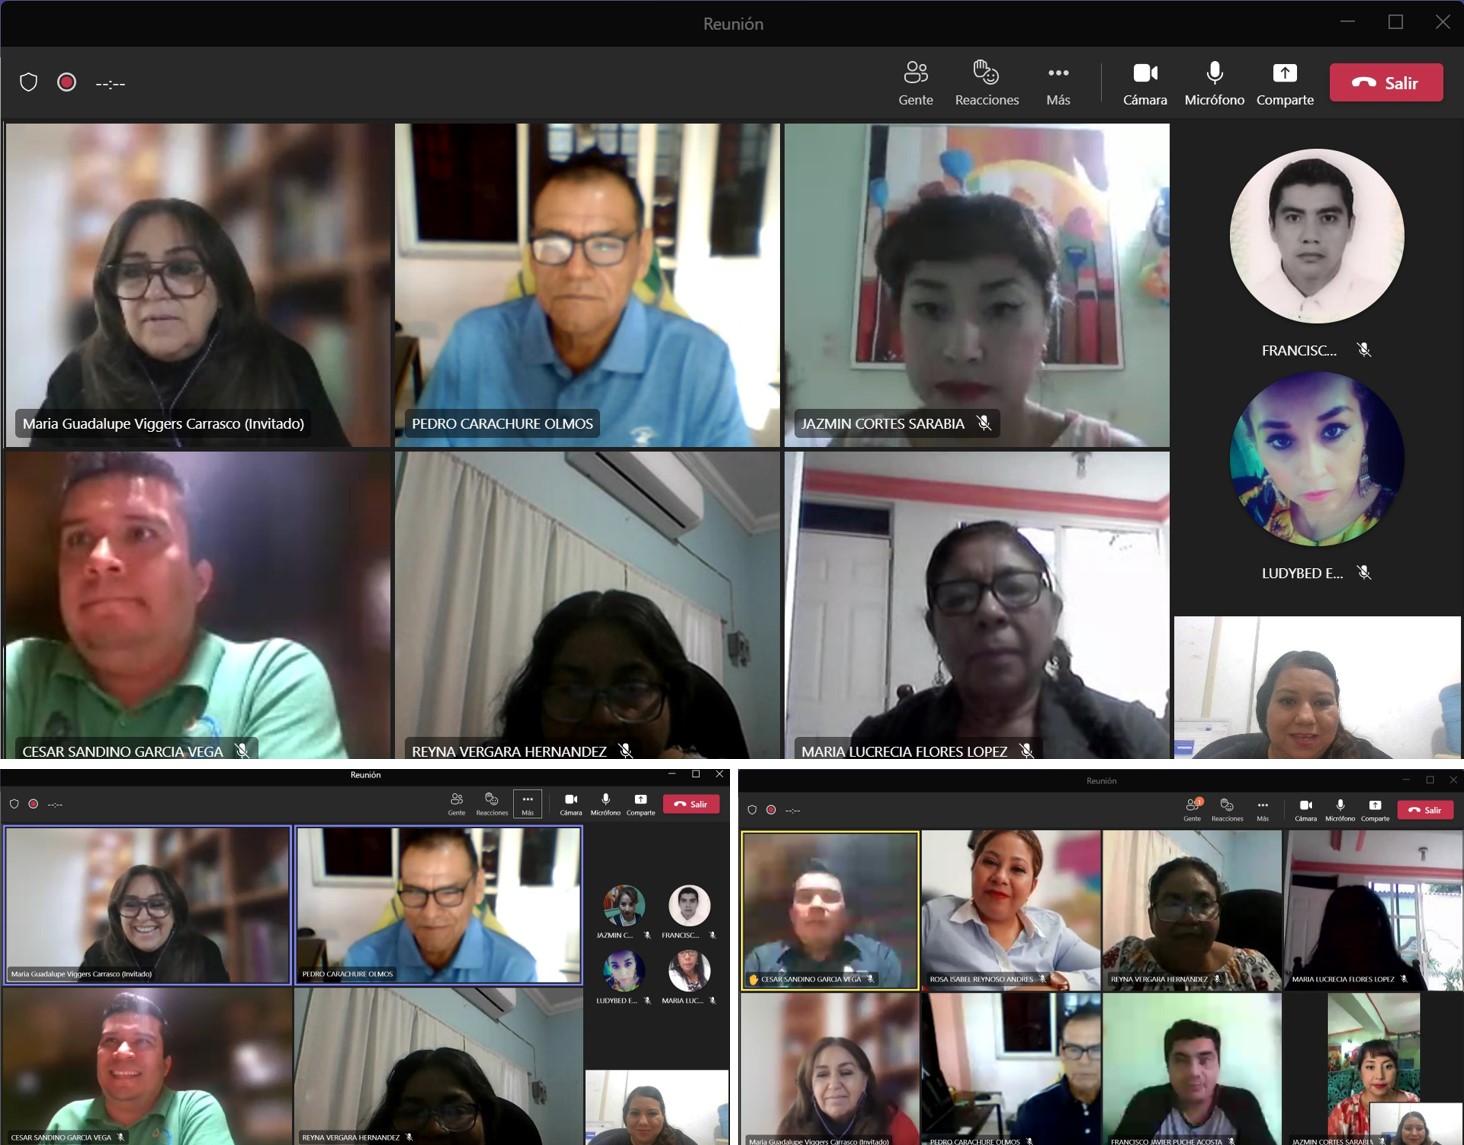The image size is (1464, 1145).
Task: Click PEDRO CARACHURE OLMOS name label, top window
Action: [502, 423]
